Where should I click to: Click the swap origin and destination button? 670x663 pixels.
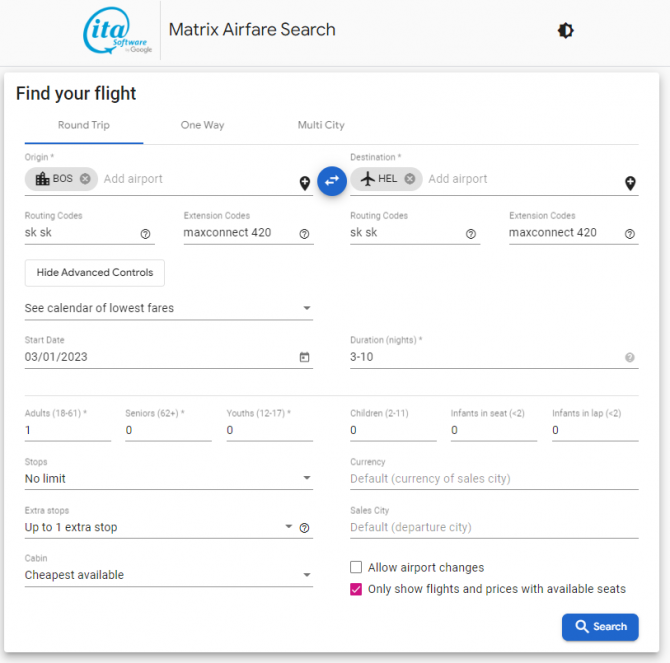332,181
